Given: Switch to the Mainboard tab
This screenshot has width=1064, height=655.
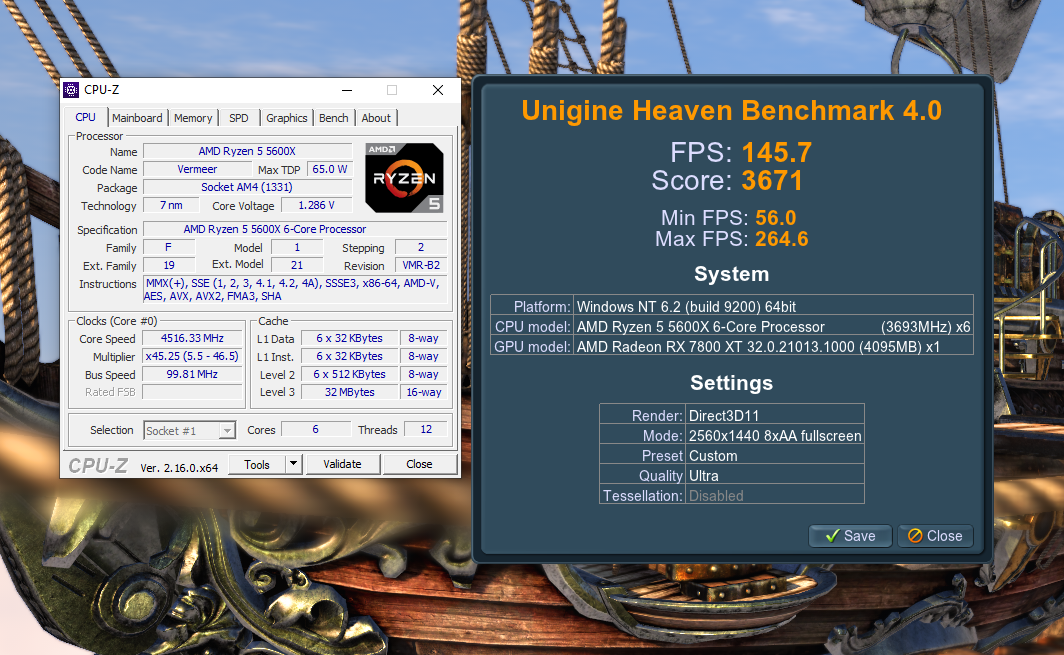Looking at the screenshot, I should pyautogui.click(x=137, y=118).
